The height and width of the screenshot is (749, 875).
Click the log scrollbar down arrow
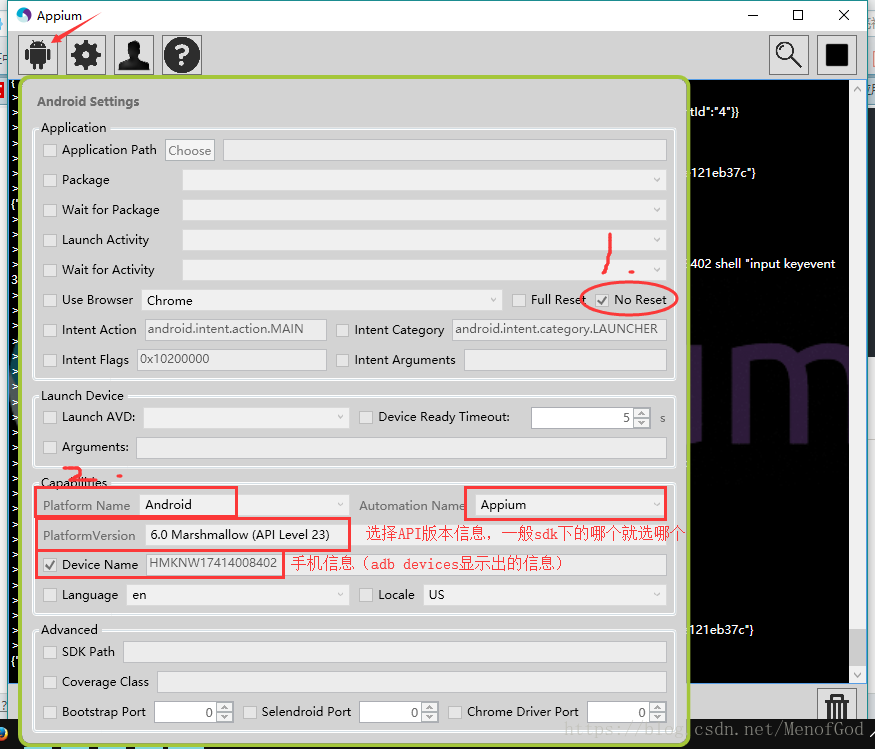click(857, 674)
